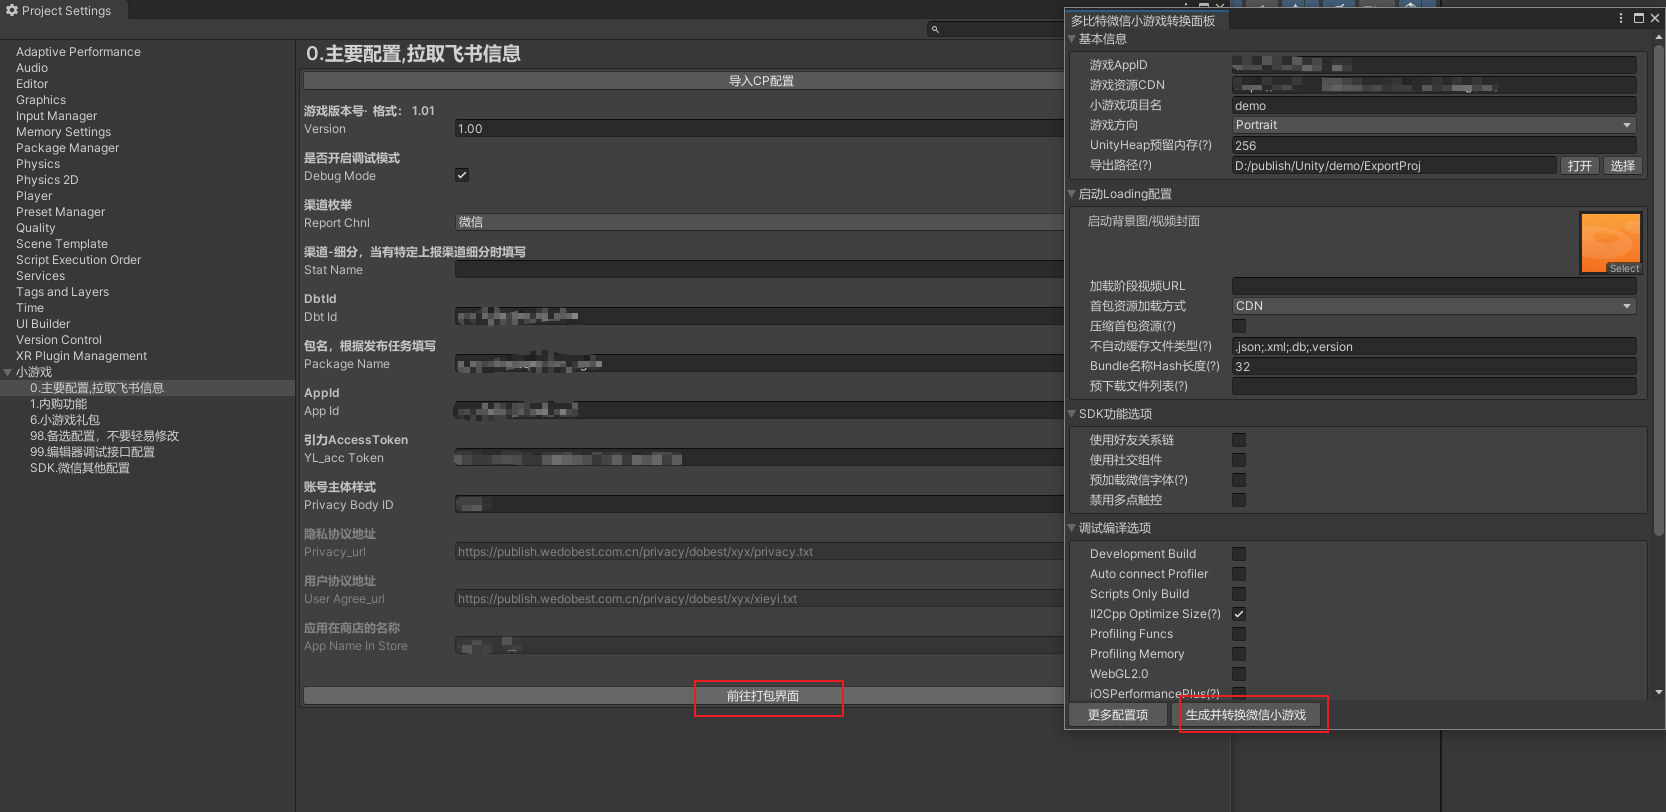Select Player in the settings list
This screenshot has width=1666, height=812.
tap(34, 196)
